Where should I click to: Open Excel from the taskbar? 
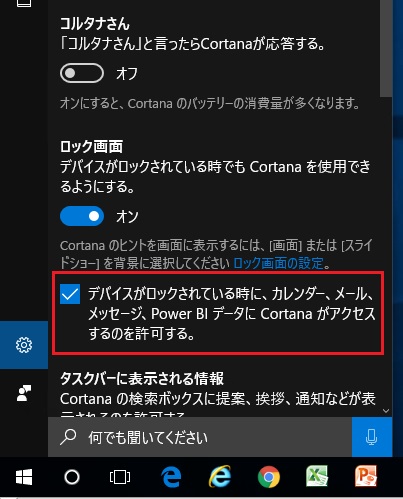317,477
